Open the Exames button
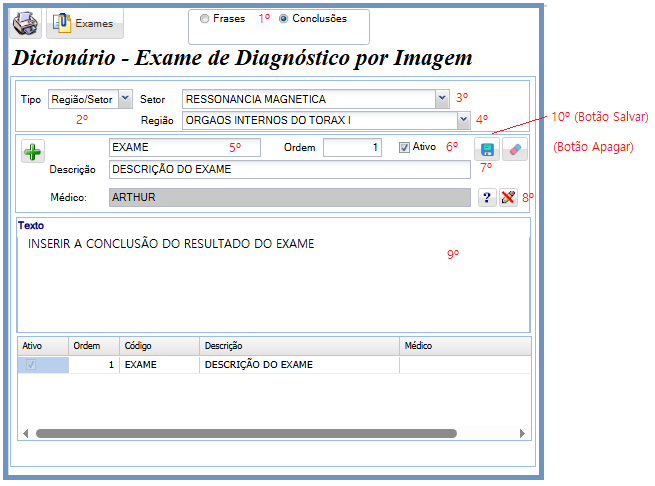 click(x=85, y=22)
